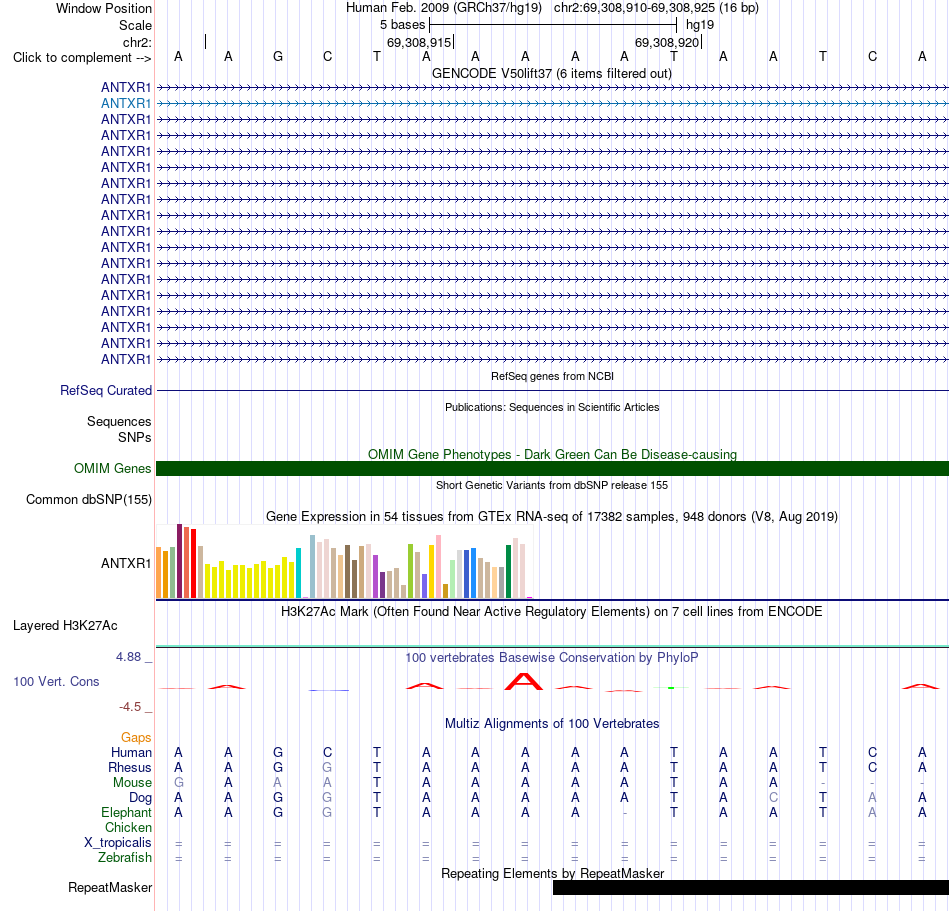This screenshot has width=950, height=911.
Task: Click the cyan GTEx expression bar
Action: 298,573
